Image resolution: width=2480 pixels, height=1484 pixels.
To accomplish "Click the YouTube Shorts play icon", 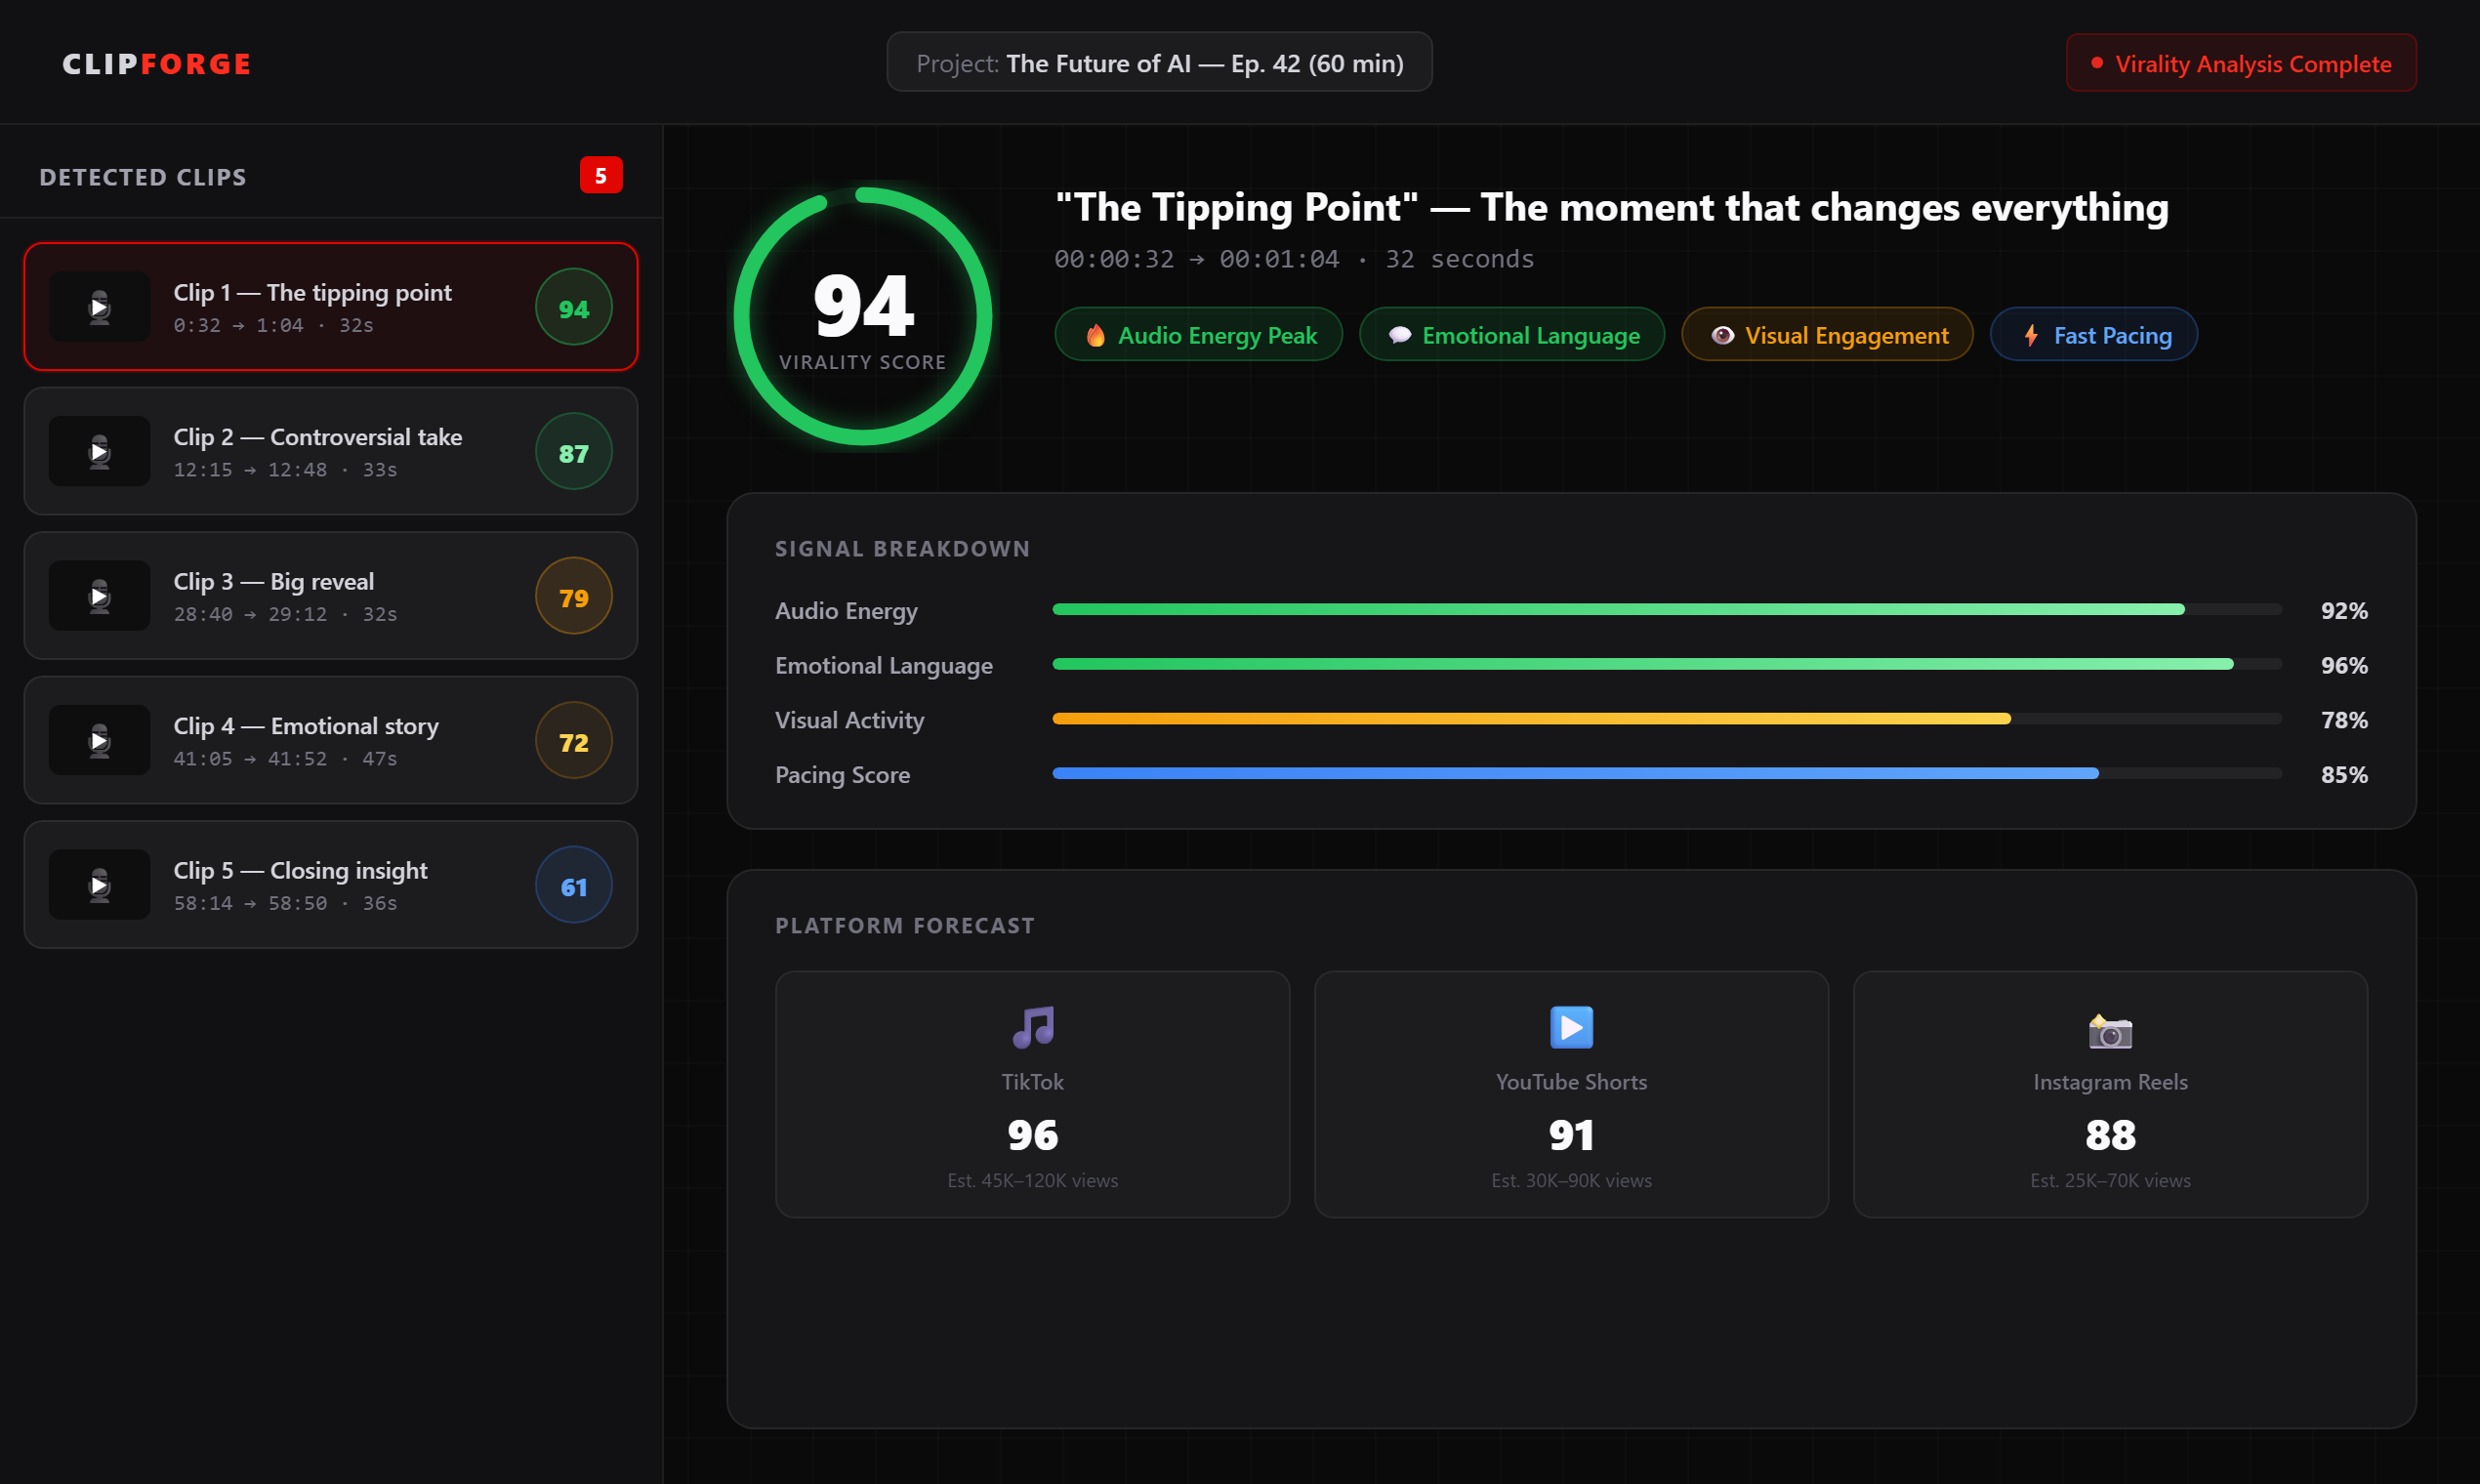I will click(x=1571, y=1027).
